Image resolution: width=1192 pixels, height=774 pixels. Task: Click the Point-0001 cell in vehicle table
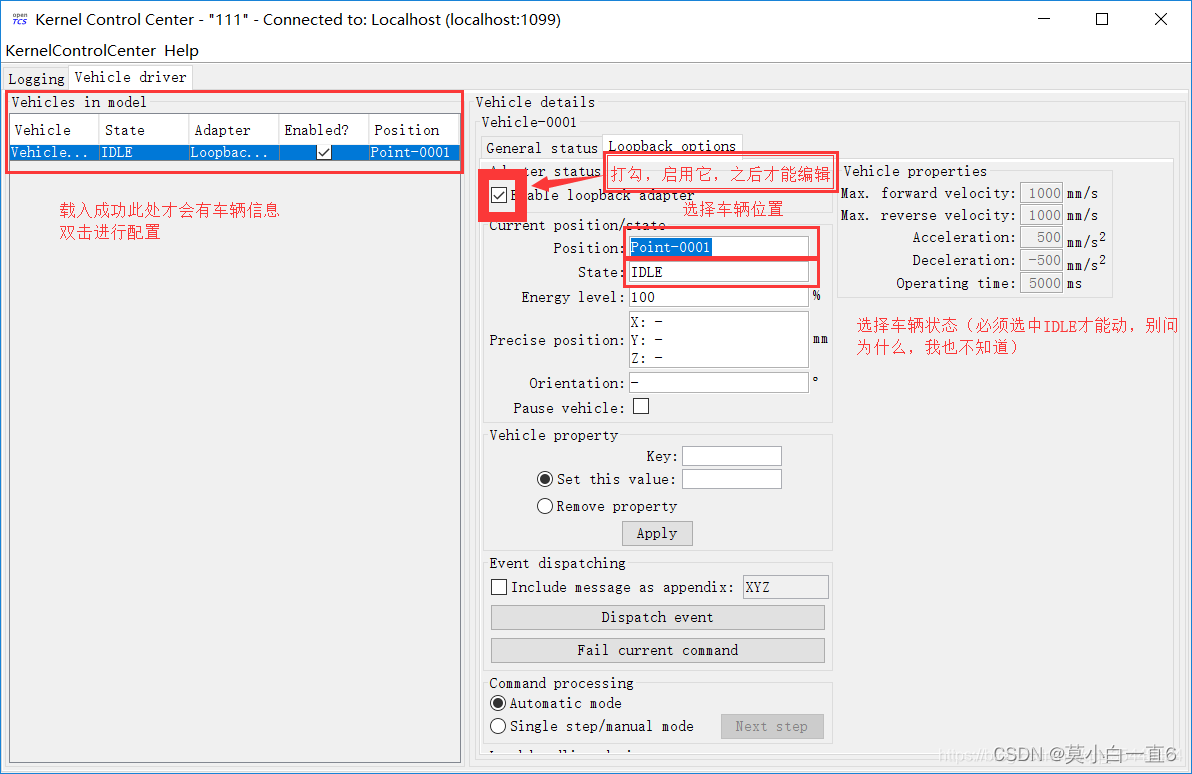[414, 152]
